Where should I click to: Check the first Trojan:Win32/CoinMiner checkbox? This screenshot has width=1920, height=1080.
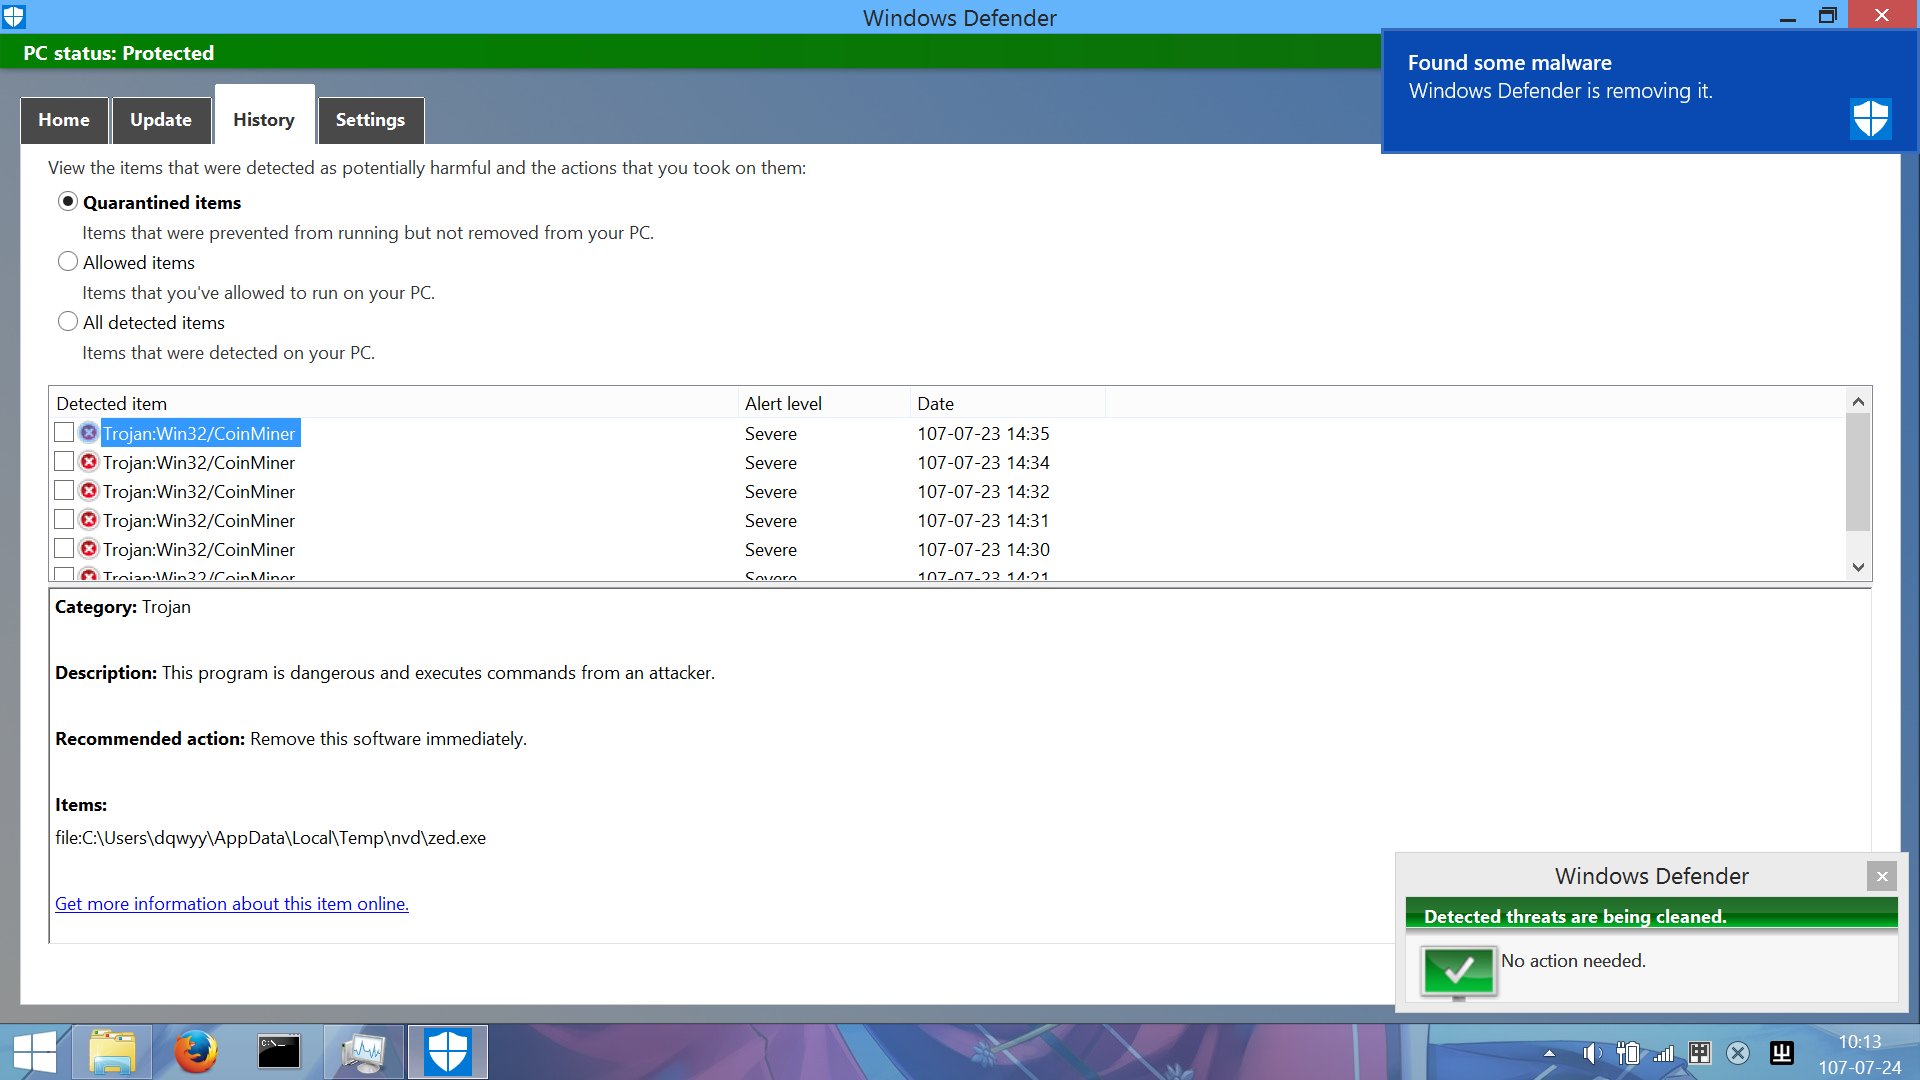tap(64, 433)
